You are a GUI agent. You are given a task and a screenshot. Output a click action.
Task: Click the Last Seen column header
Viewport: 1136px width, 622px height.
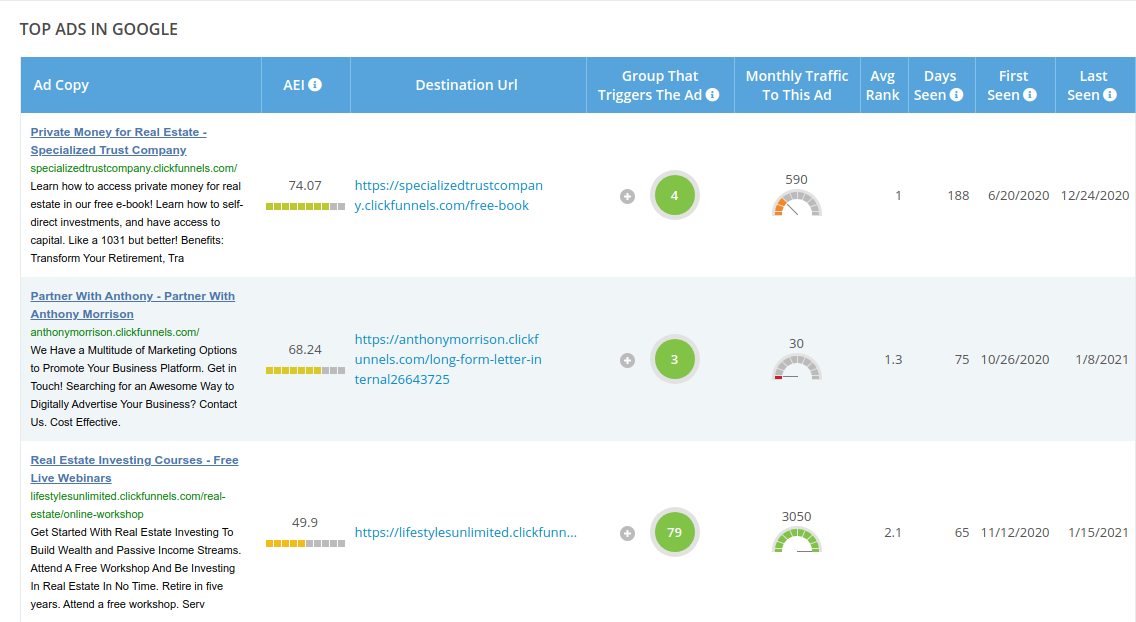click(1093, 85)
